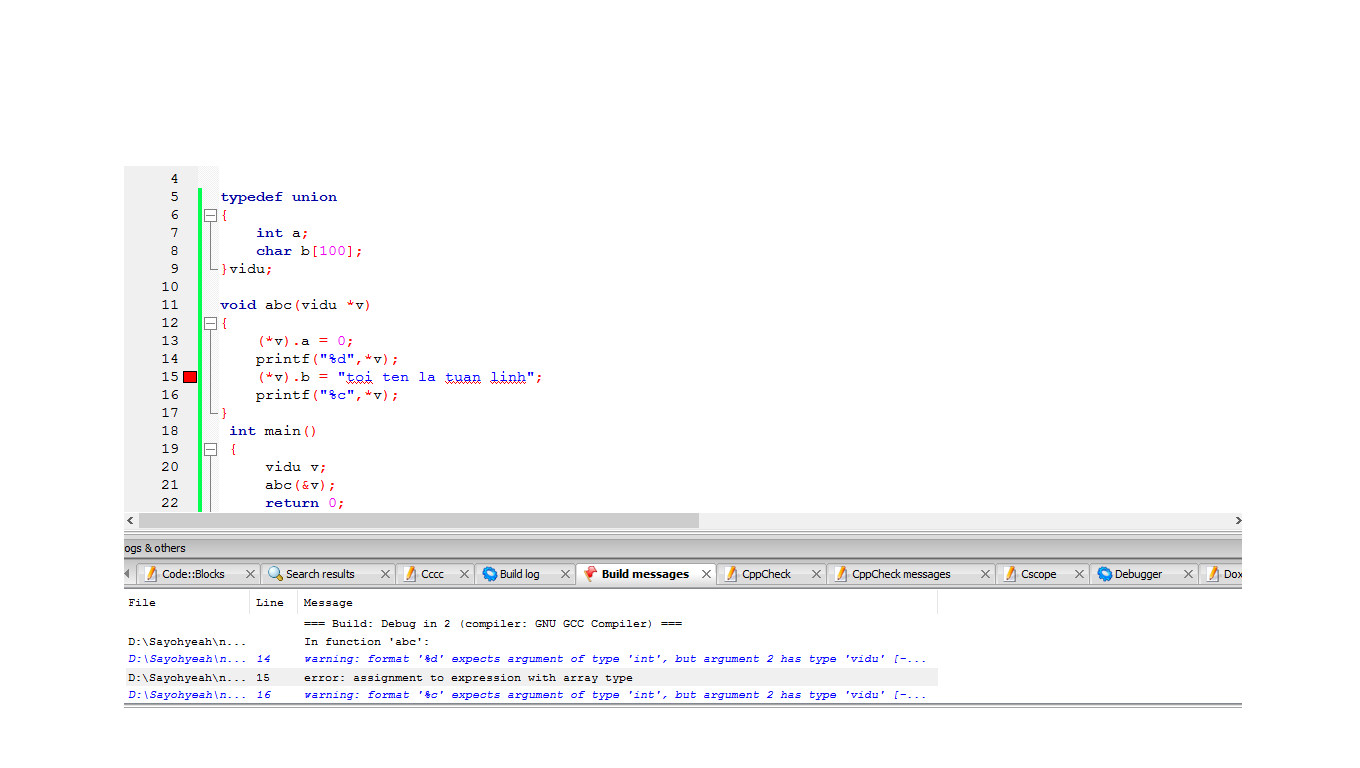The width and height of the screenshot is (1360, 768).
Task: Close the Cscope tab
Action: click(1079, 574)
